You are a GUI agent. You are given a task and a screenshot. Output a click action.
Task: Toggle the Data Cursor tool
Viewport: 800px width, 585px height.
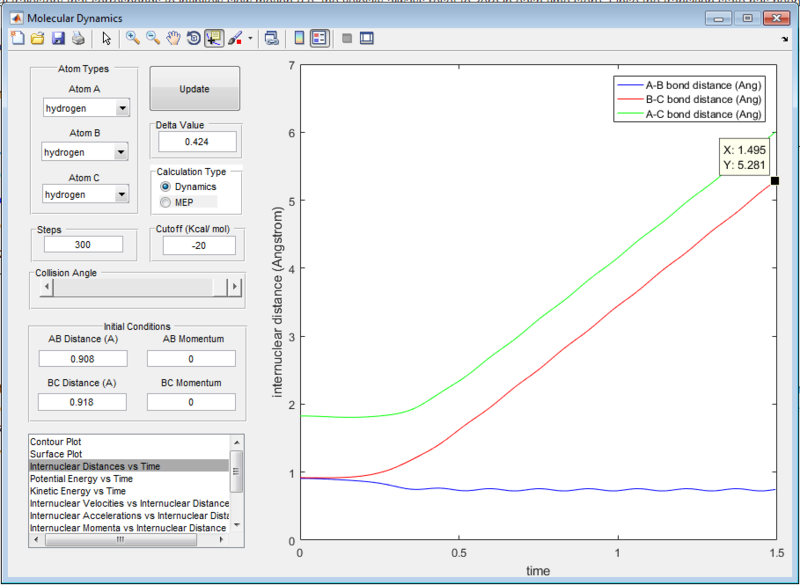(x=214, y=38)
